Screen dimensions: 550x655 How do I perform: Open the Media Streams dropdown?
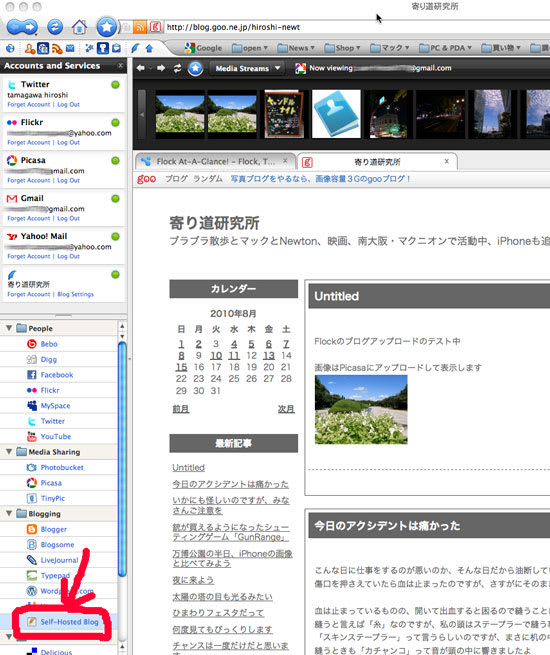coord(248,68)
